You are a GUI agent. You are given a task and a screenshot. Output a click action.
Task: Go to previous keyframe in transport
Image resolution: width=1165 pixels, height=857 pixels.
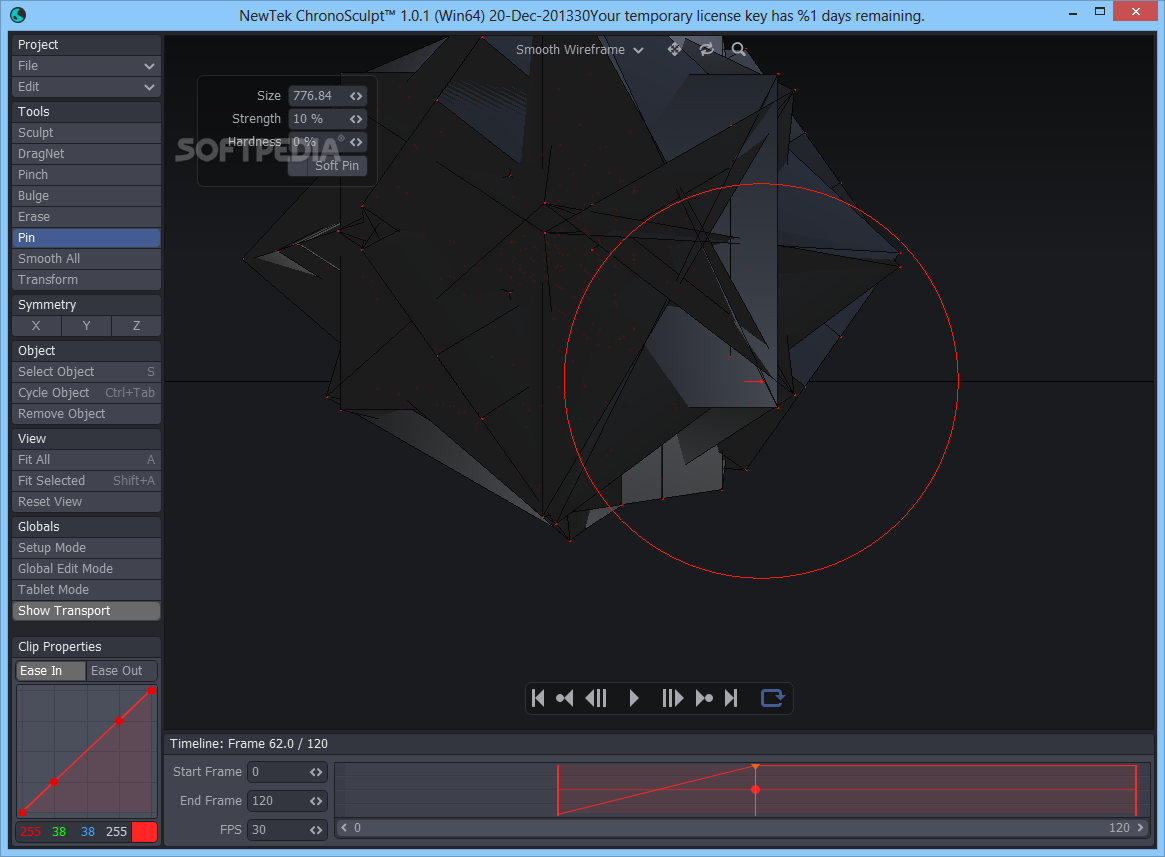click(x=565, y=698)
